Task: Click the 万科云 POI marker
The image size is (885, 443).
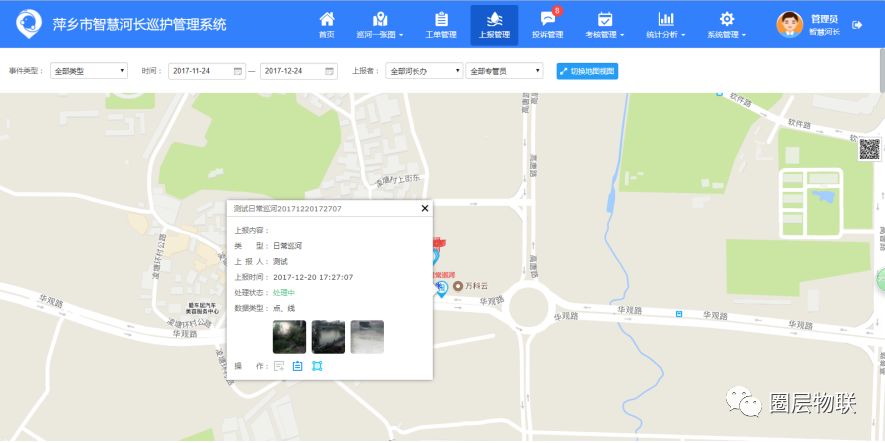Action: tap(458, 286)
